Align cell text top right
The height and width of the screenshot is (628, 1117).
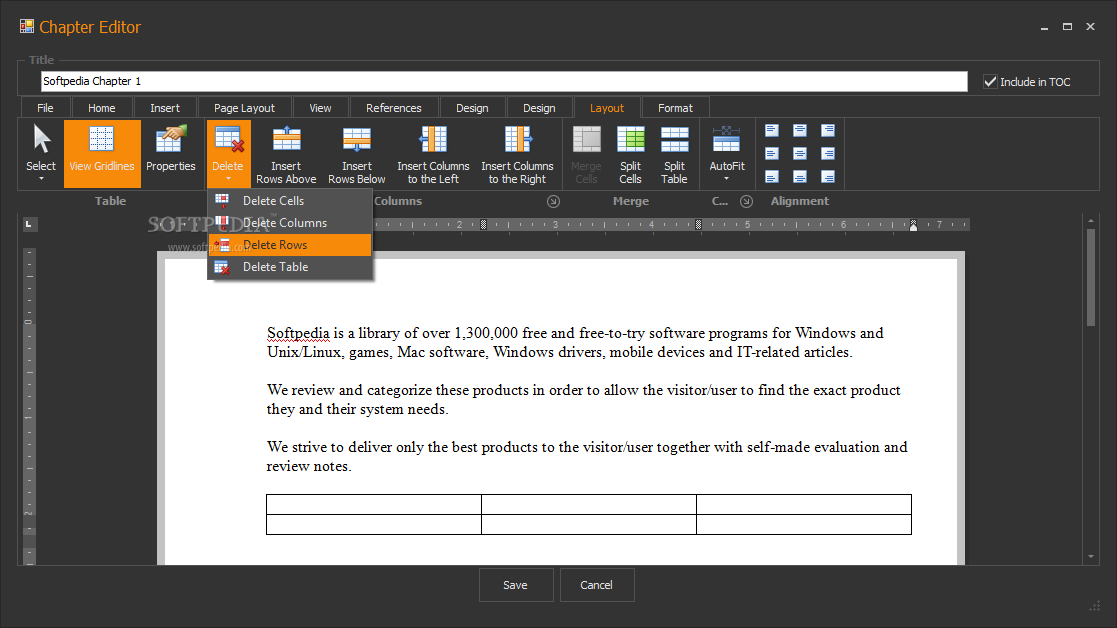[x=828, y=130]
